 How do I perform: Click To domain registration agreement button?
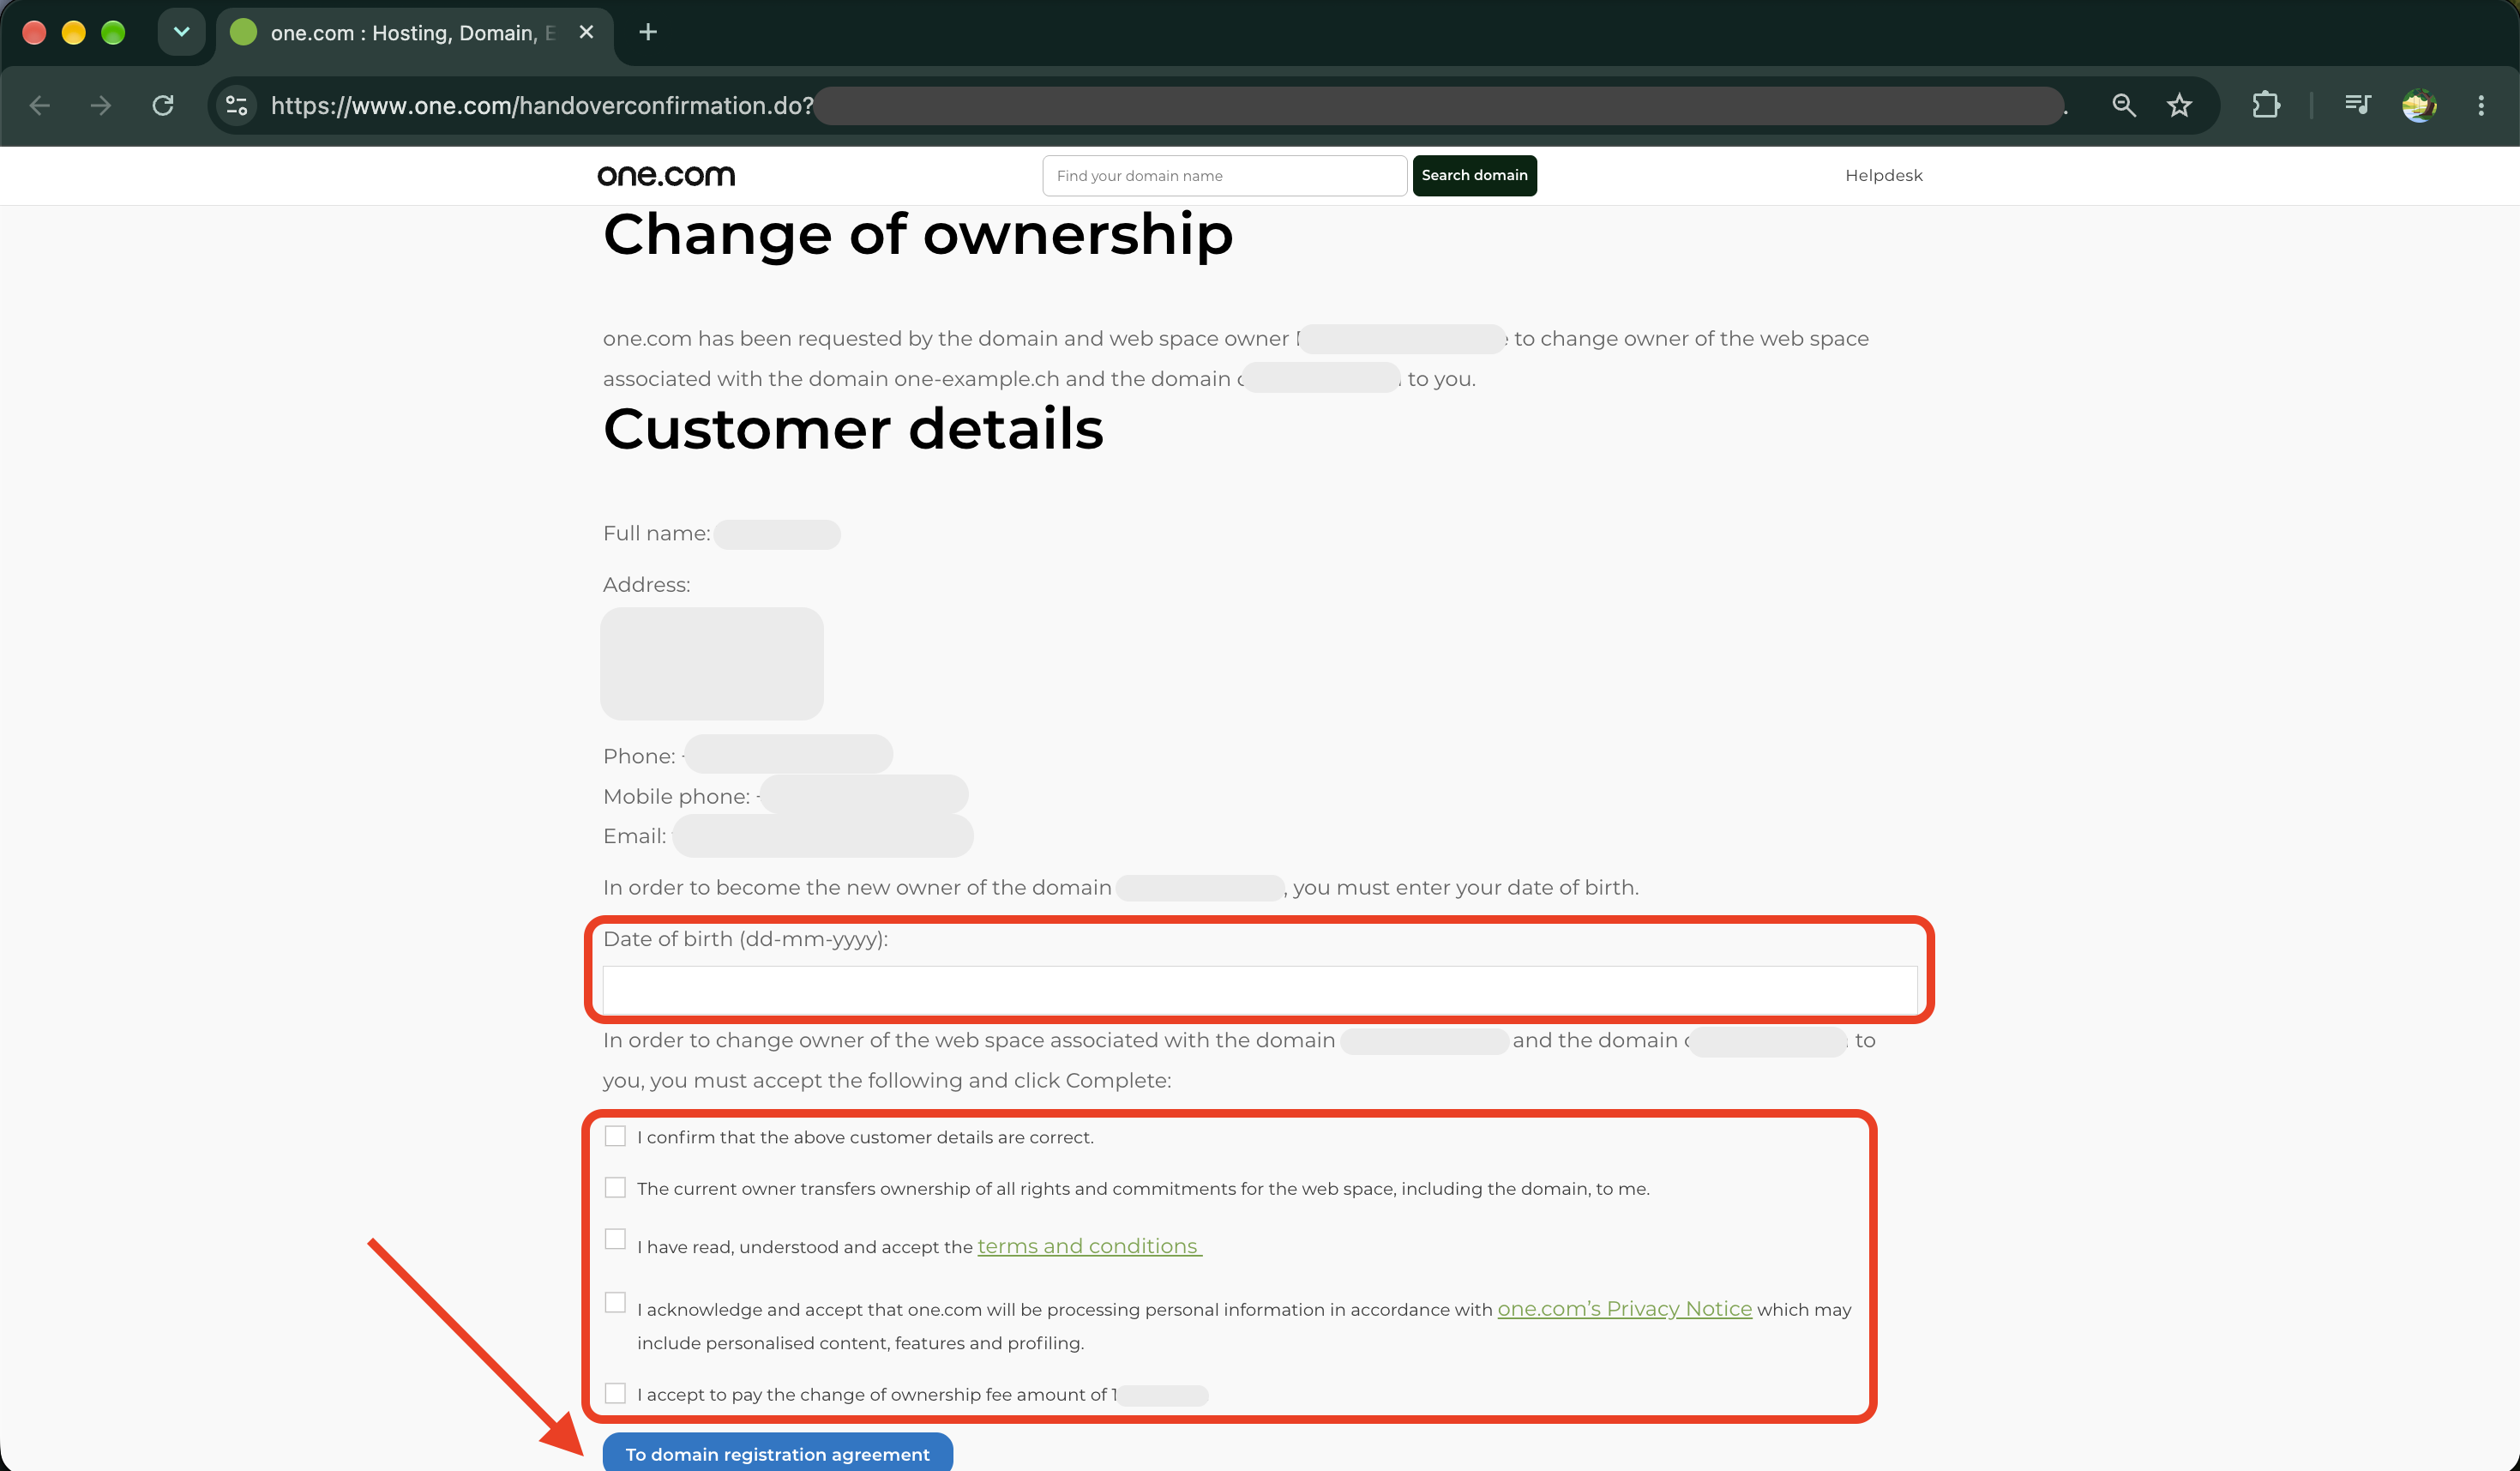click(x=777, y=1453)
